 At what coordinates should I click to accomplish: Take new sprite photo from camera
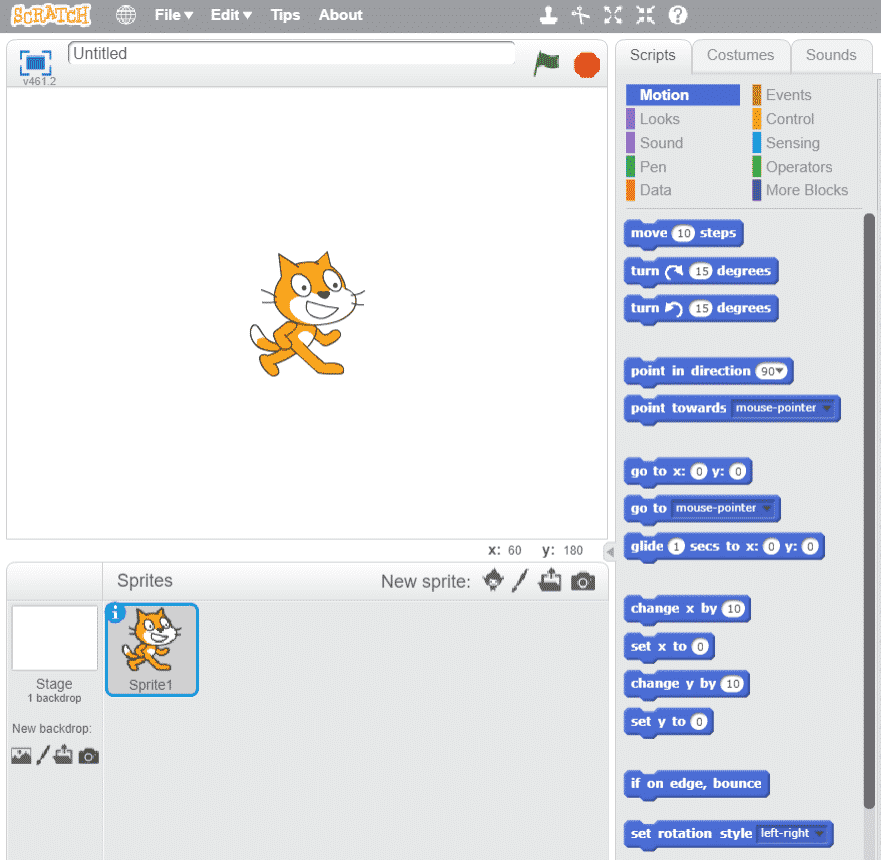click(x=583, y=581)
